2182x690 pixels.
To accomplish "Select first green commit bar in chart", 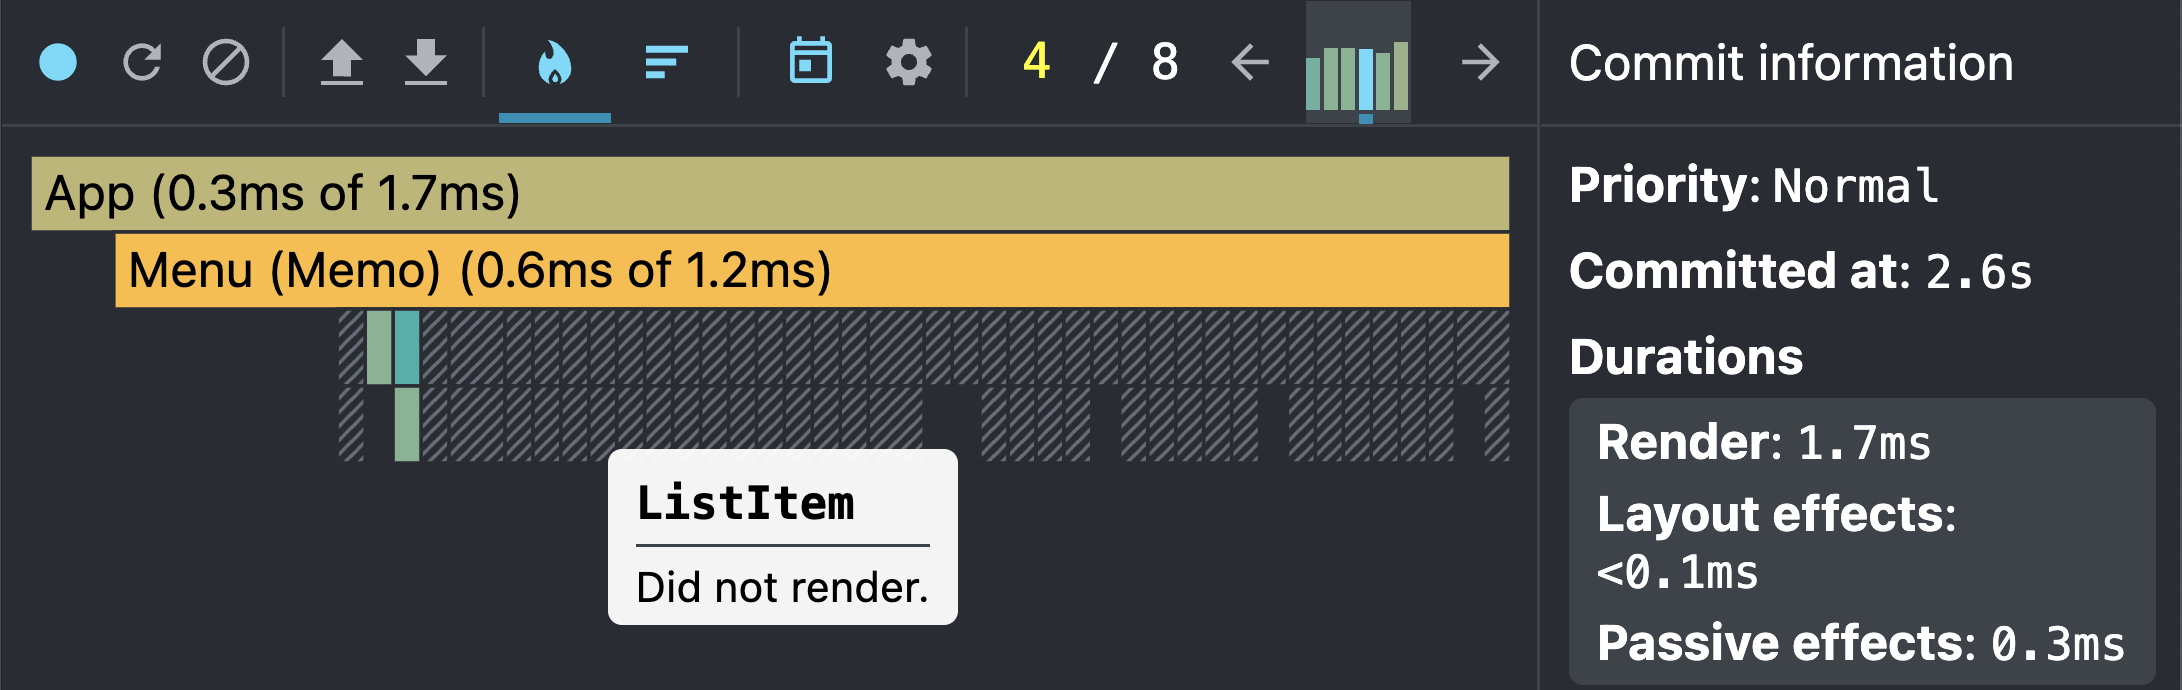I will pyautogui.click(x=1313, y=84).
